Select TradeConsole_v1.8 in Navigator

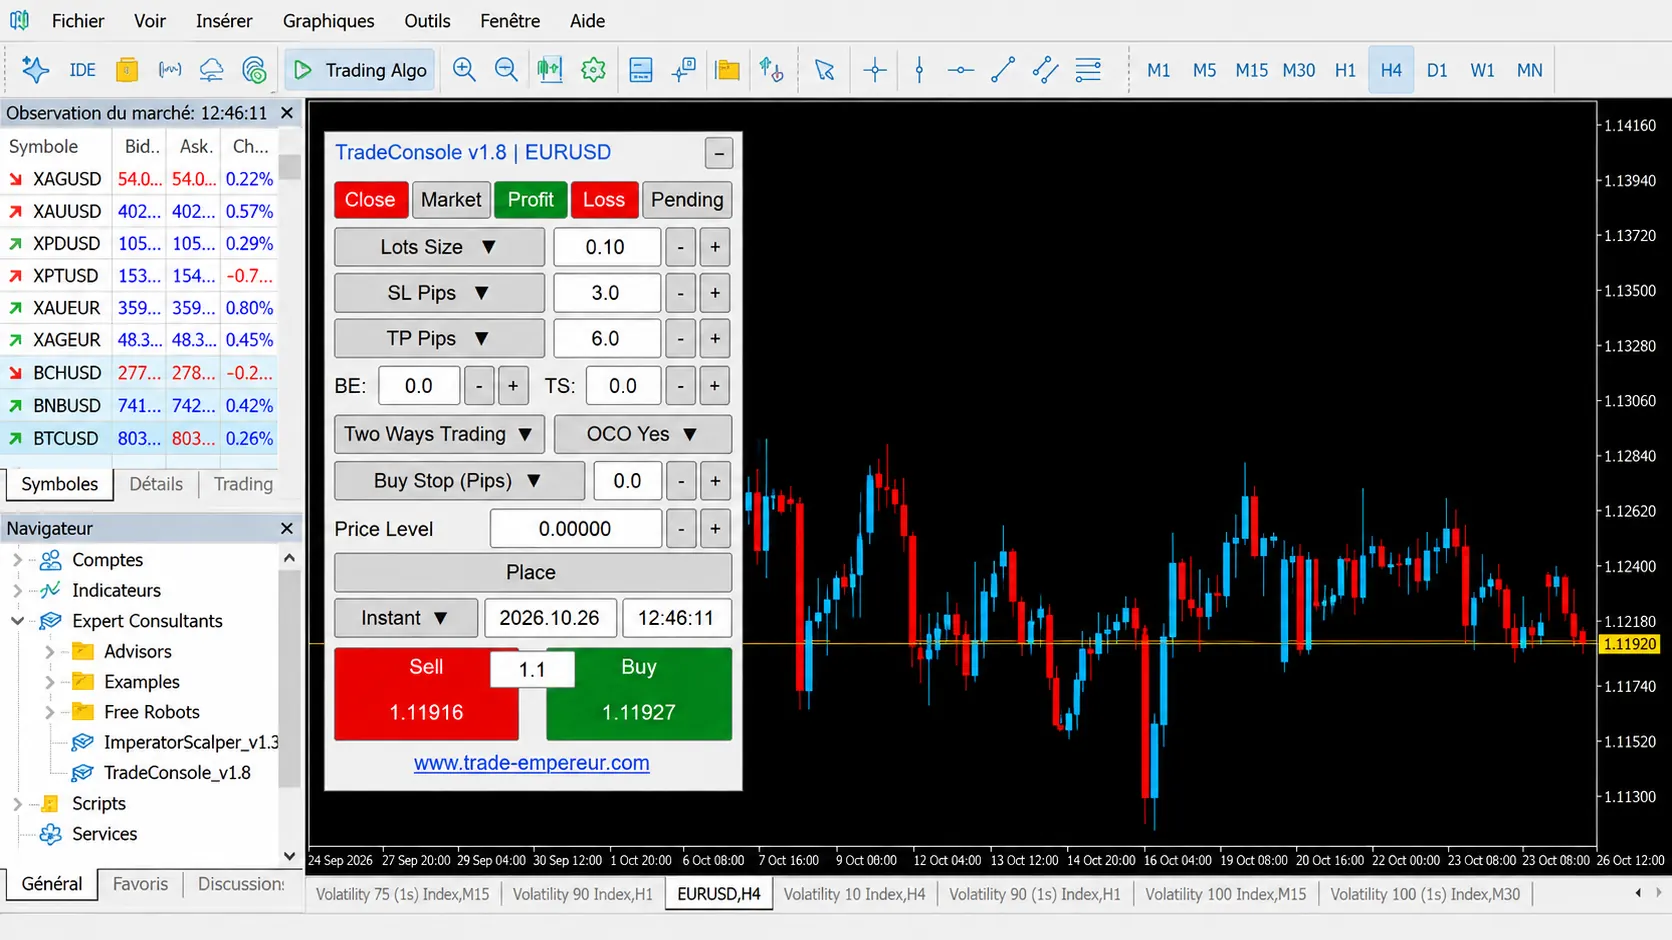click(x=177, y=773)
